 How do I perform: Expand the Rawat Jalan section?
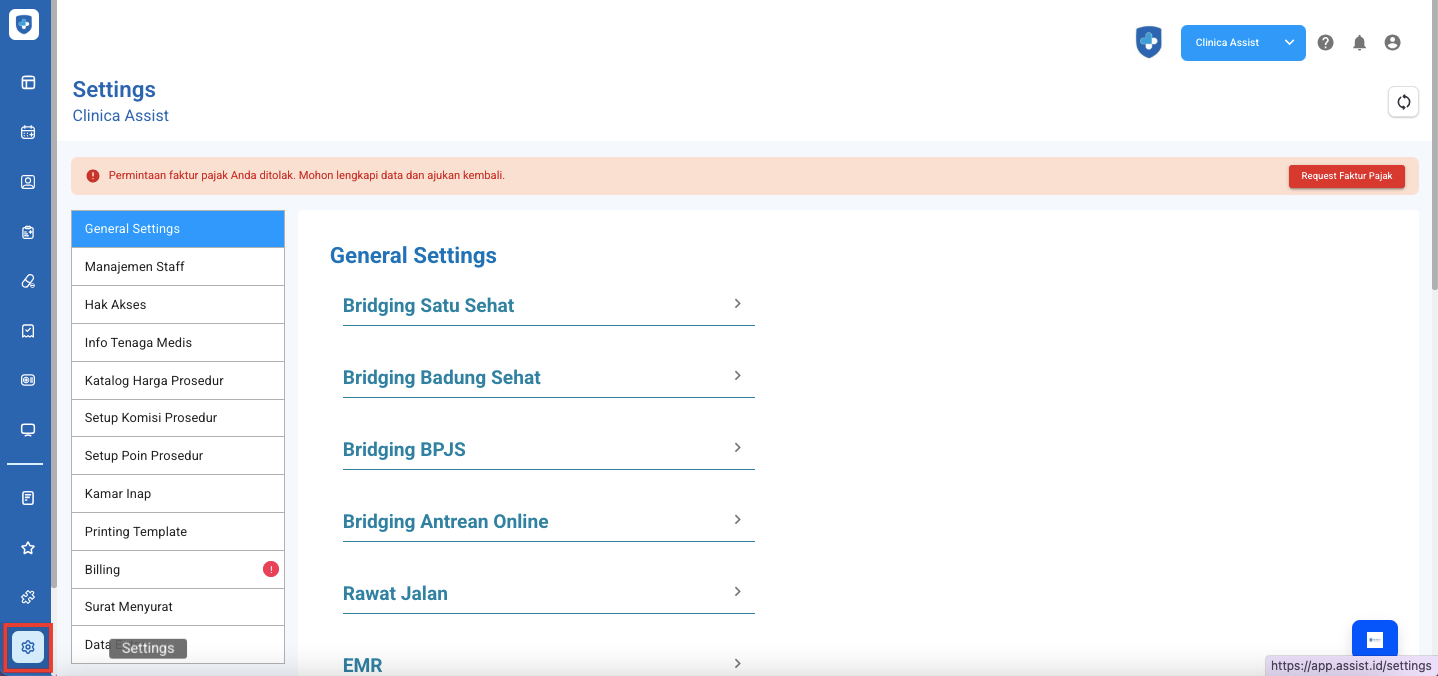pos(547,593)
